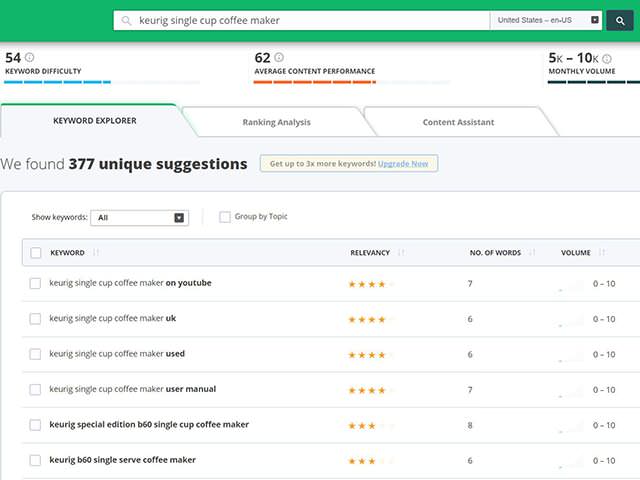Click the keyword search input field
This screenshot has height=480, width=640.
pyautogui.click(x=301, y=20)
